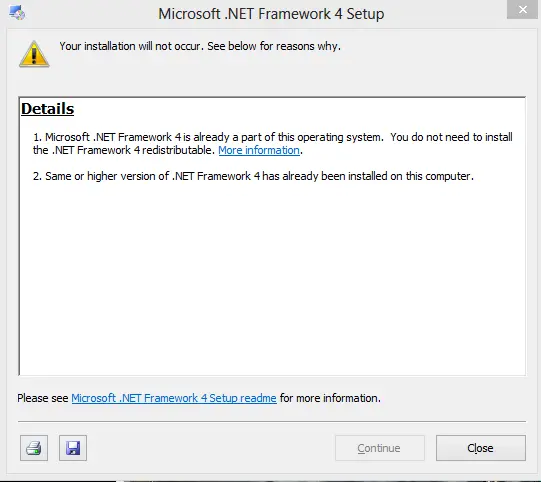The width and height of the screenshot is (541, 482).
Task: Click the 'Microsoft .NET Framework 4 Setup' window title
Action: (271, 14)
